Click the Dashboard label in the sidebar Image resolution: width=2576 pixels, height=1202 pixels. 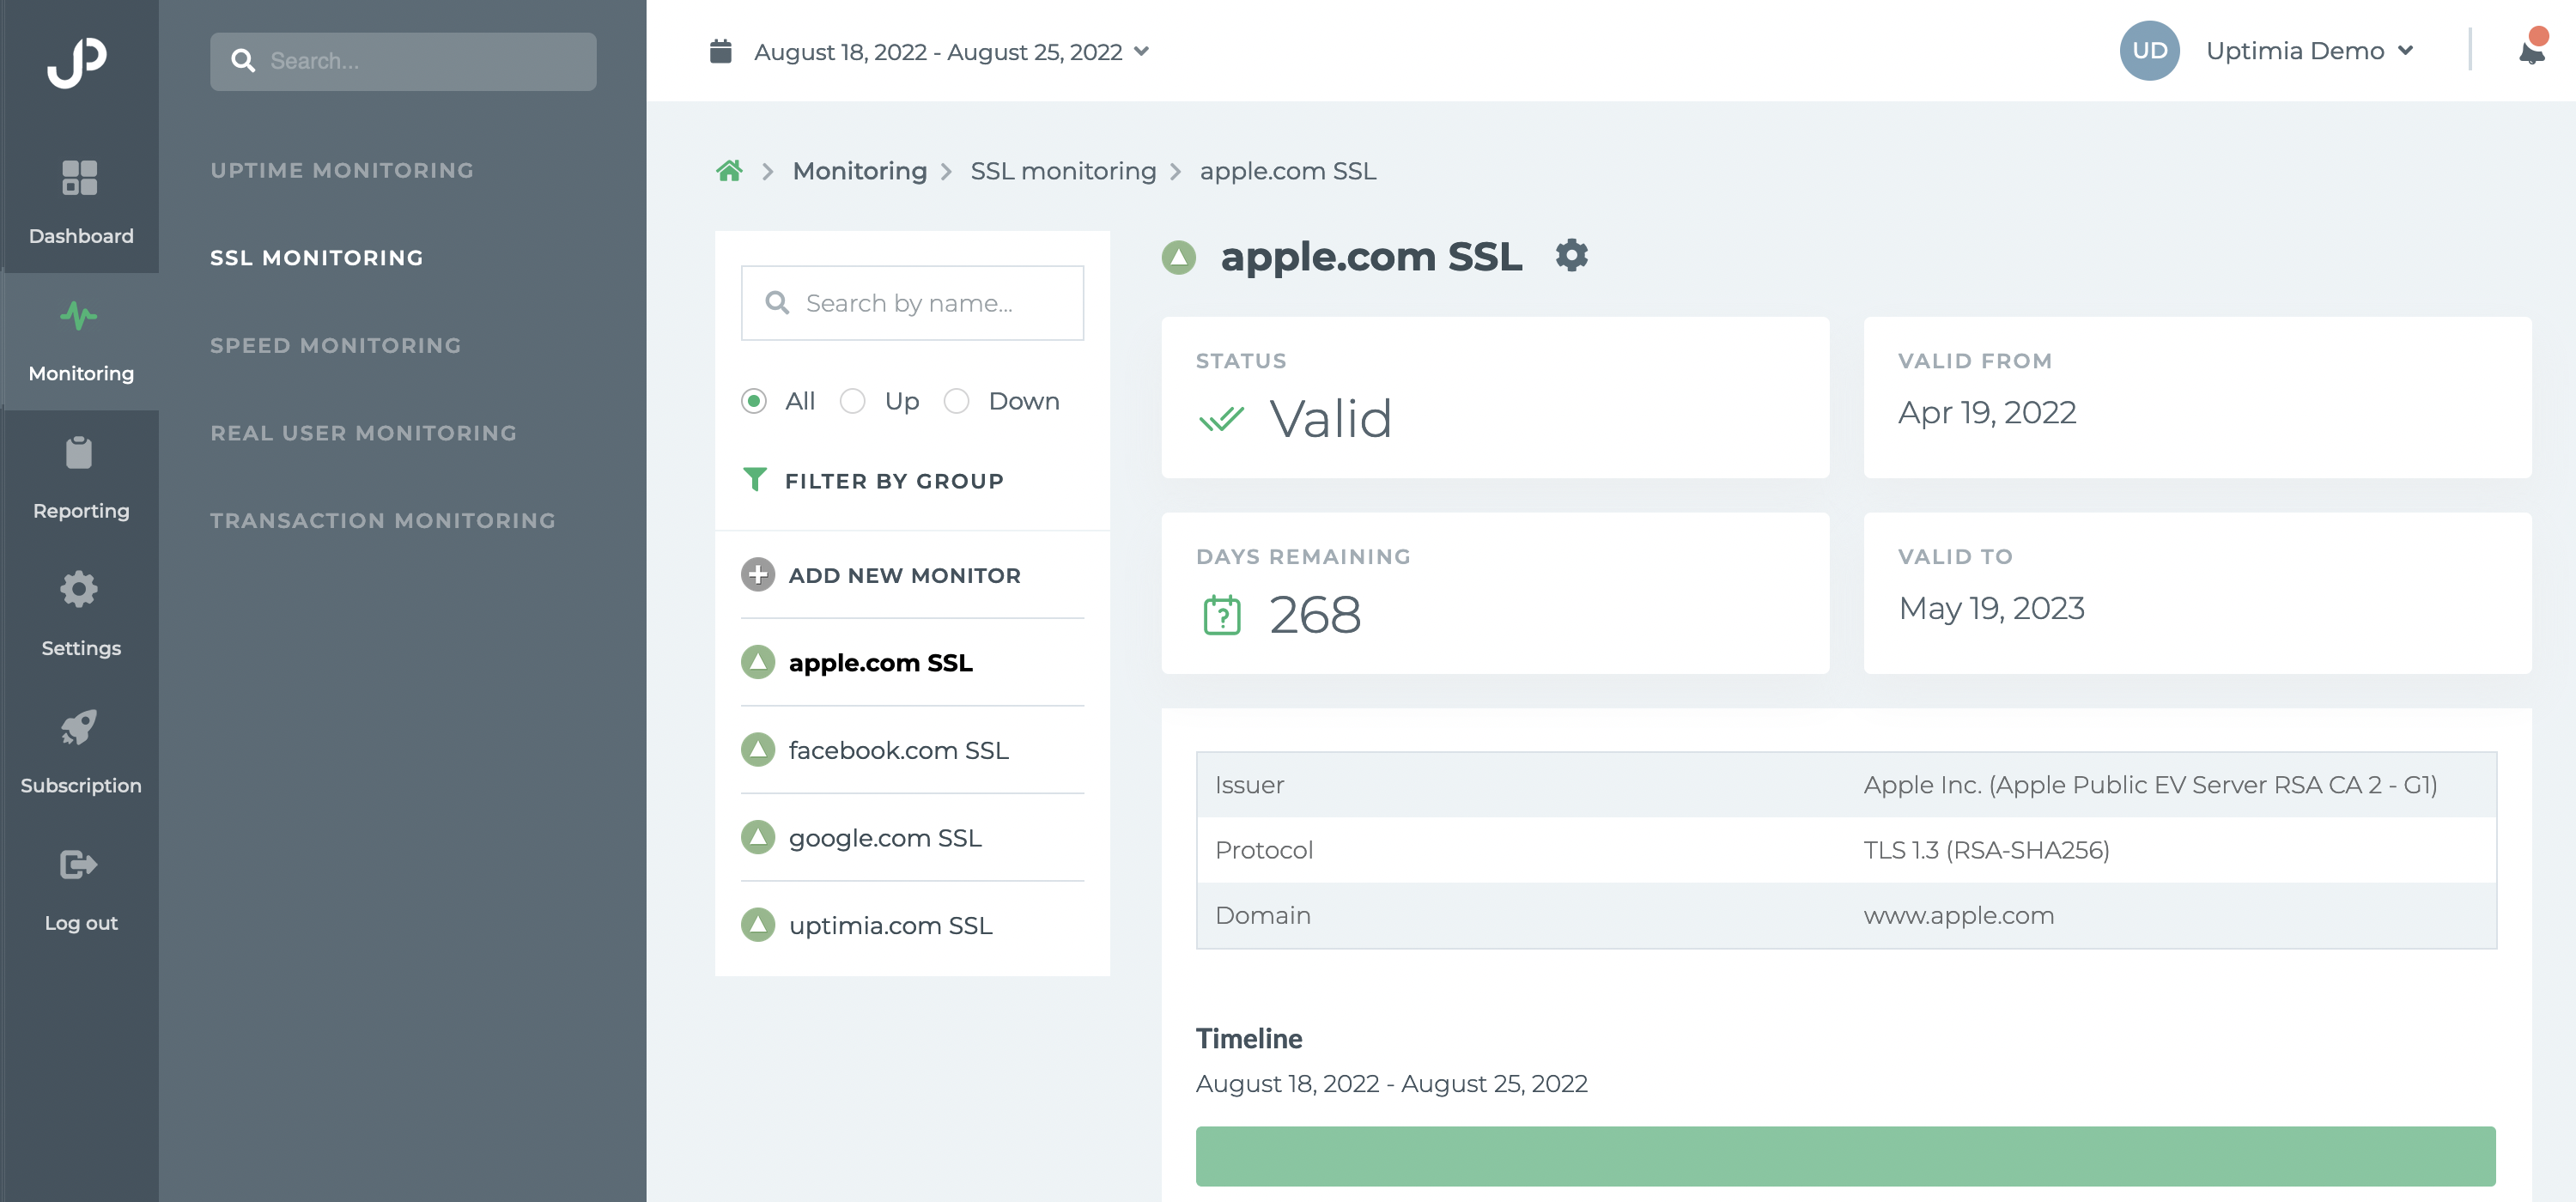pyautogui.click(x=81, y=236)
